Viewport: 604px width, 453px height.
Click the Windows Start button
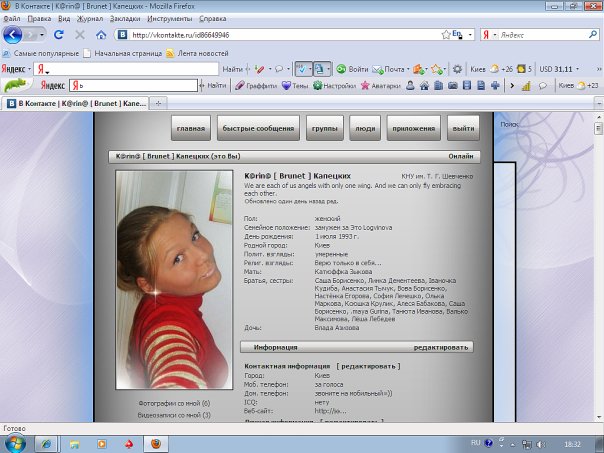16,441
